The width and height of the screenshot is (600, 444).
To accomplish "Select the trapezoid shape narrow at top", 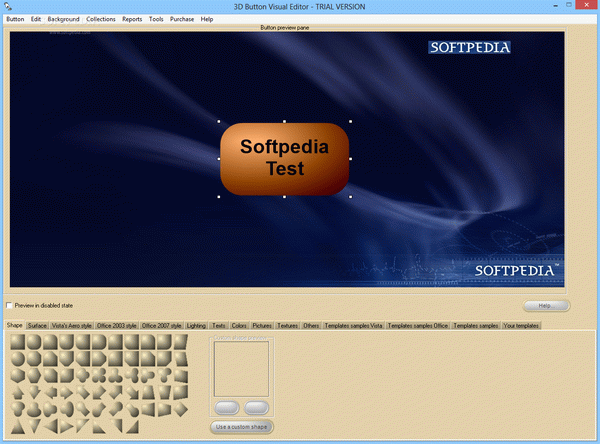I will point(148,392).
